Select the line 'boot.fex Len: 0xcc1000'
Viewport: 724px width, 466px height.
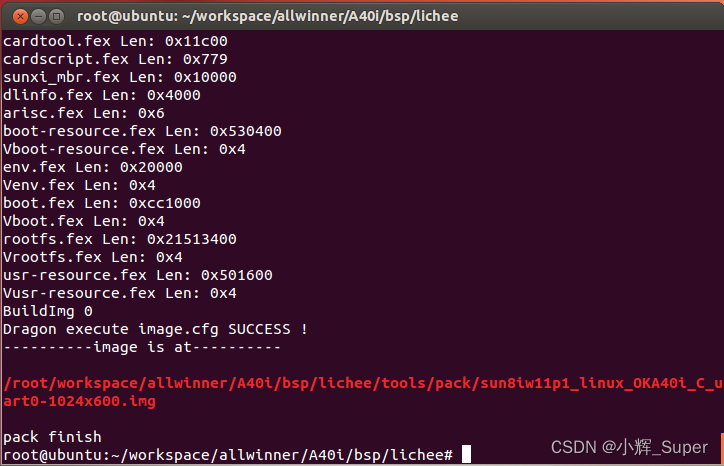[x=102, y=203]
